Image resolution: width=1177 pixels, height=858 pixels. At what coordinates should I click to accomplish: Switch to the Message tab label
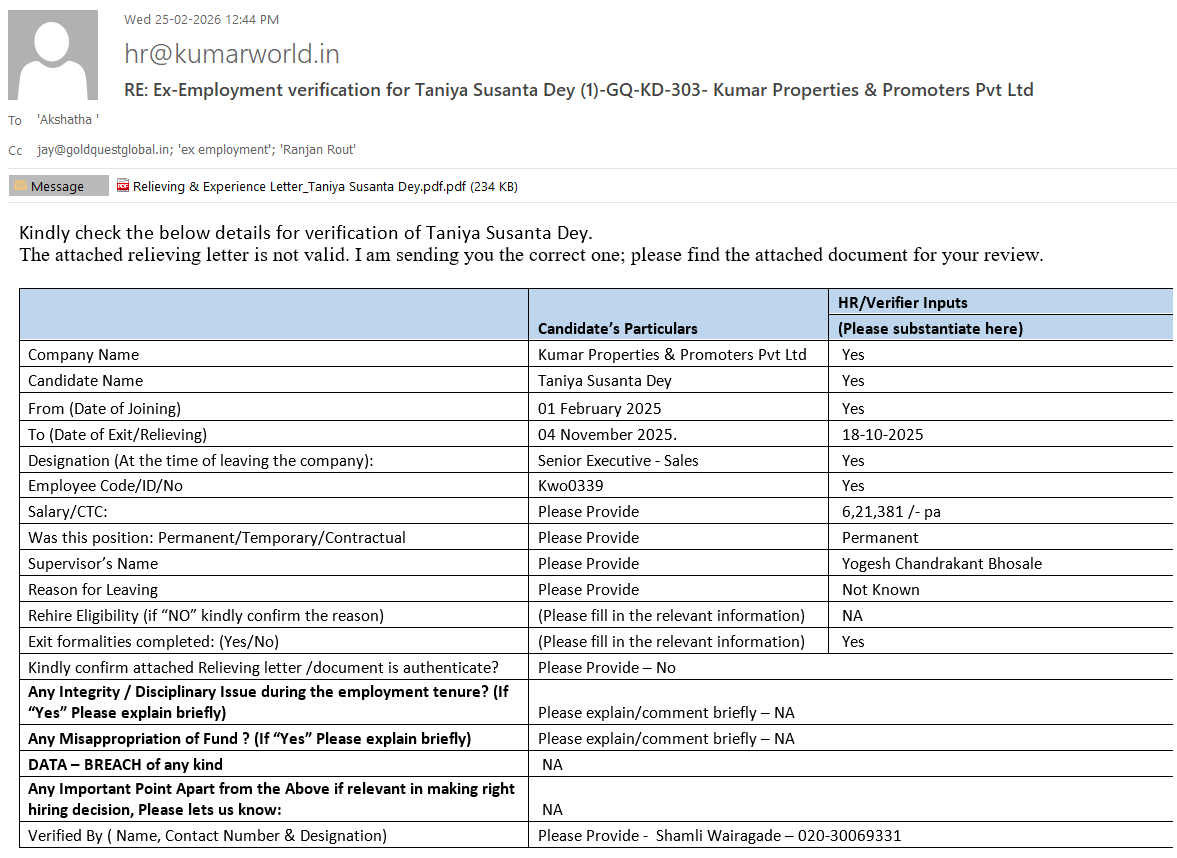pyautogui.click(x=57, y=186)
